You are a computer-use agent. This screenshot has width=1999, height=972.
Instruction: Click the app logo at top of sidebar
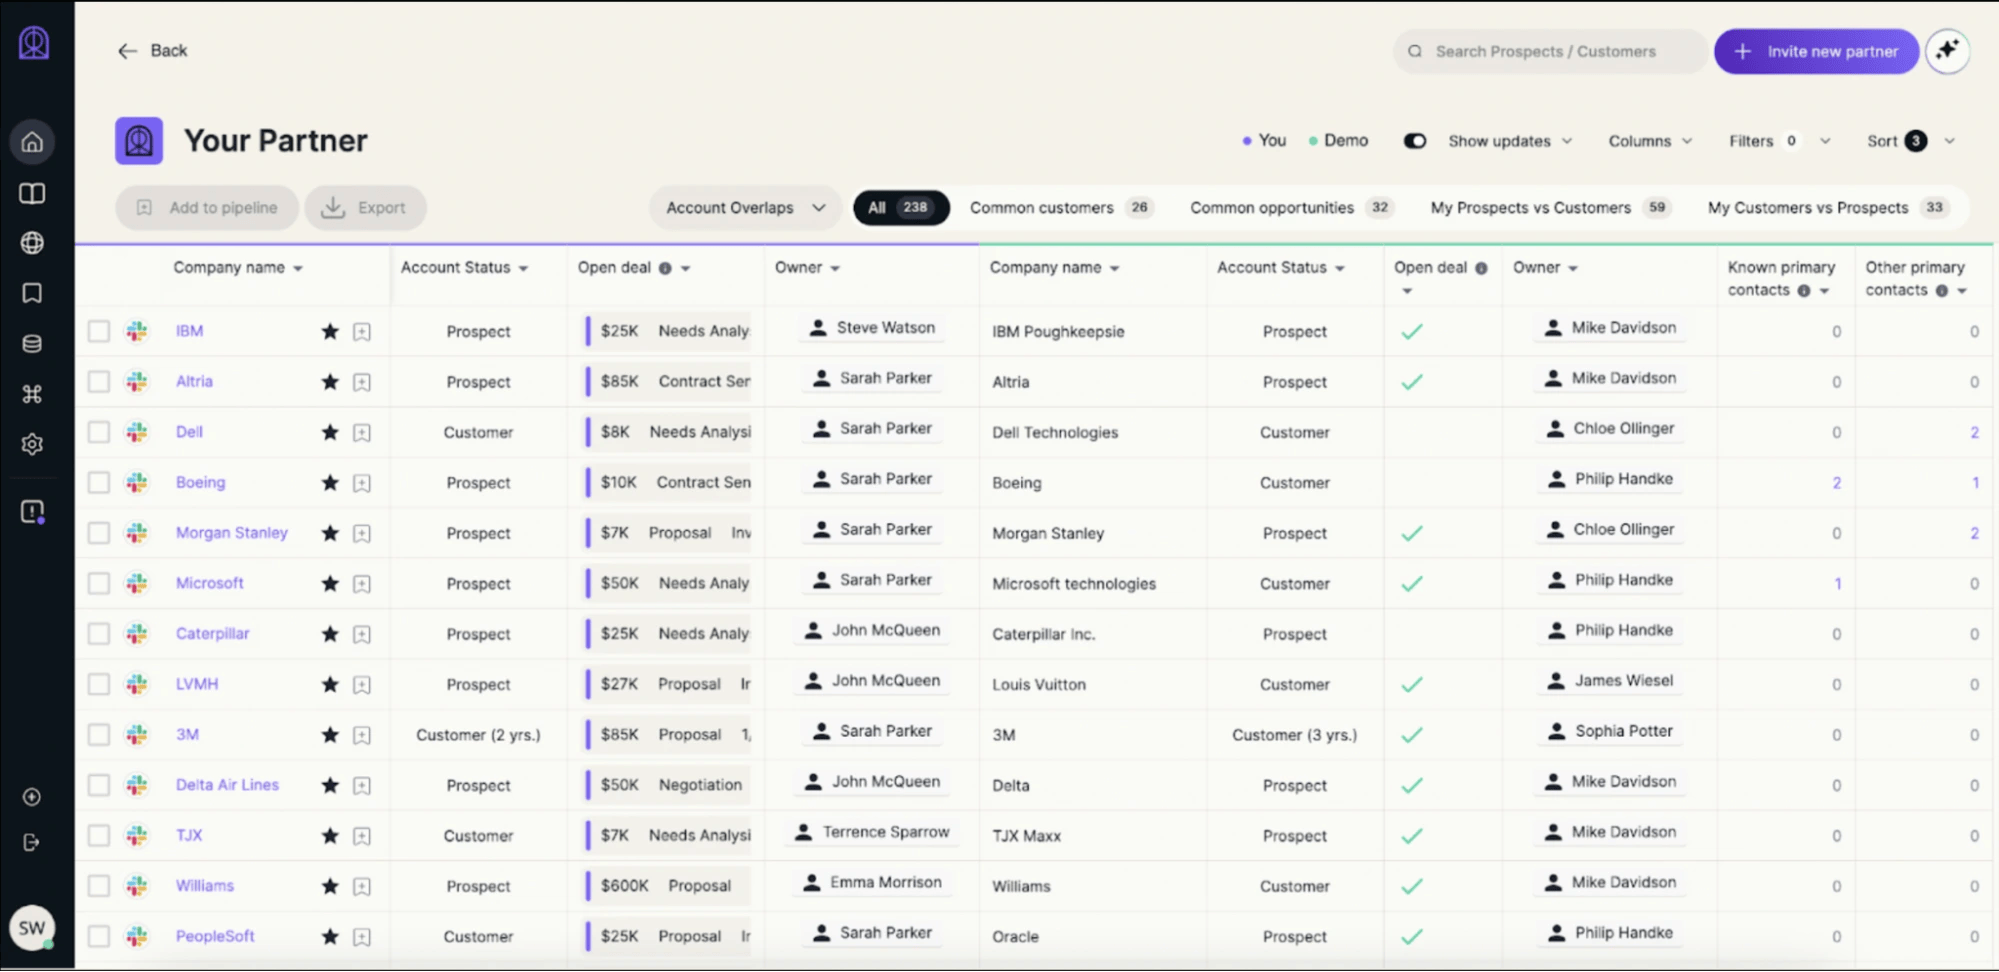tap(34, 42)
